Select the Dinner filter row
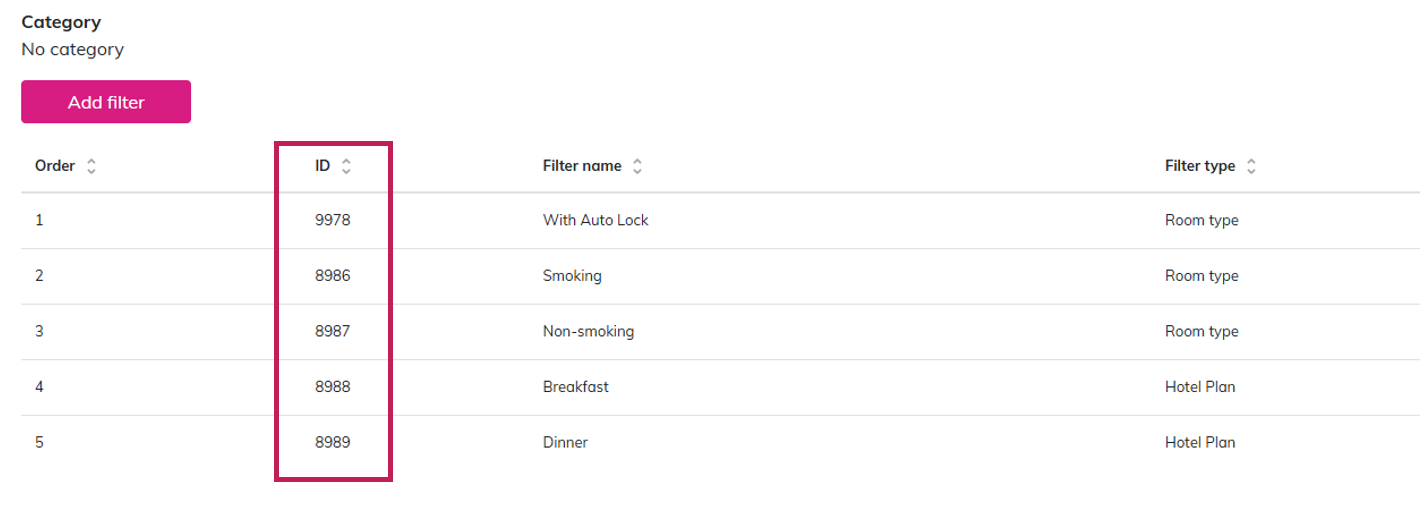Viewport: 1420px width, 508px height. pos(565,442)
